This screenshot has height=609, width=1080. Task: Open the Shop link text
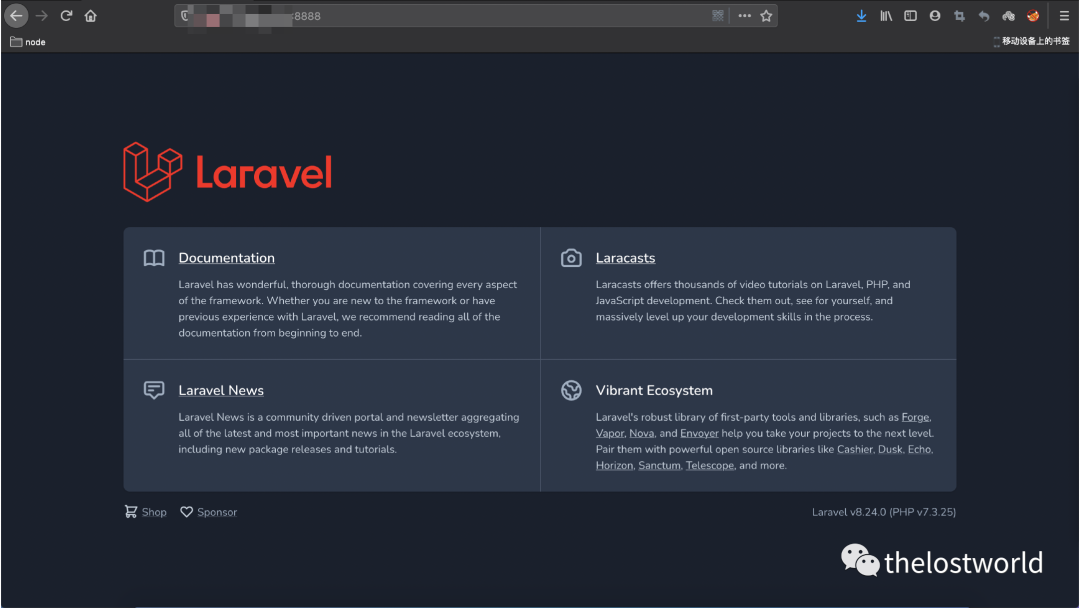coord(154,513)
